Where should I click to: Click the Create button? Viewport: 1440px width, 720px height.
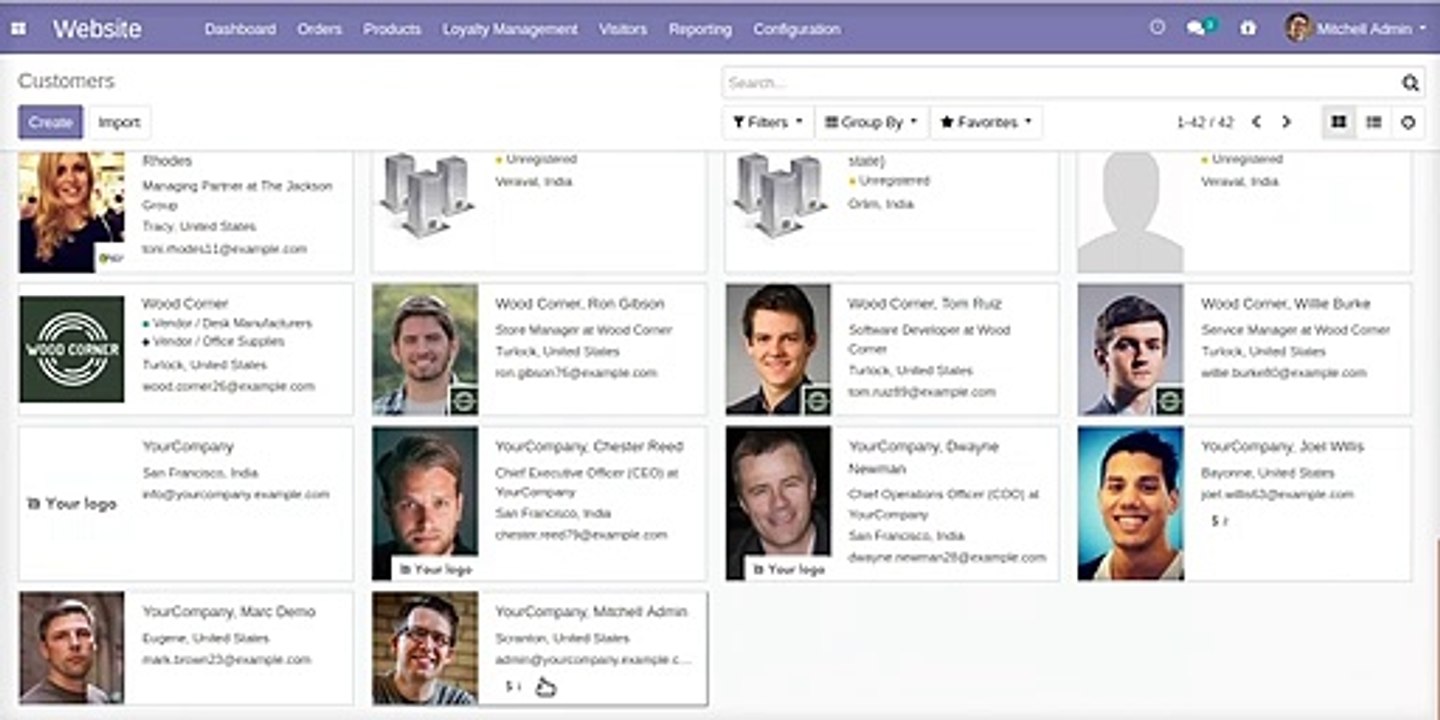point(50,122)
